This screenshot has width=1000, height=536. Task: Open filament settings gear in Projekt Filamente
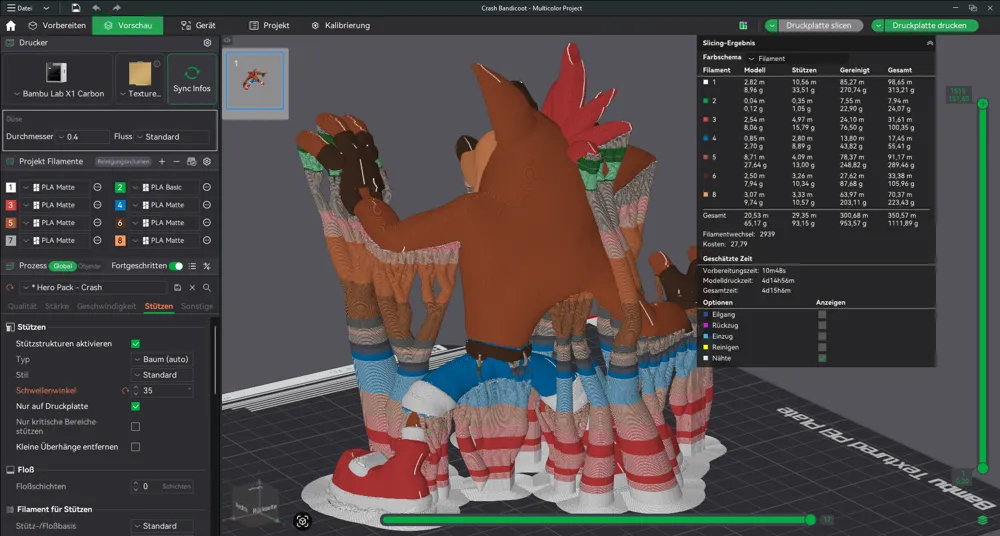point(207,161)
